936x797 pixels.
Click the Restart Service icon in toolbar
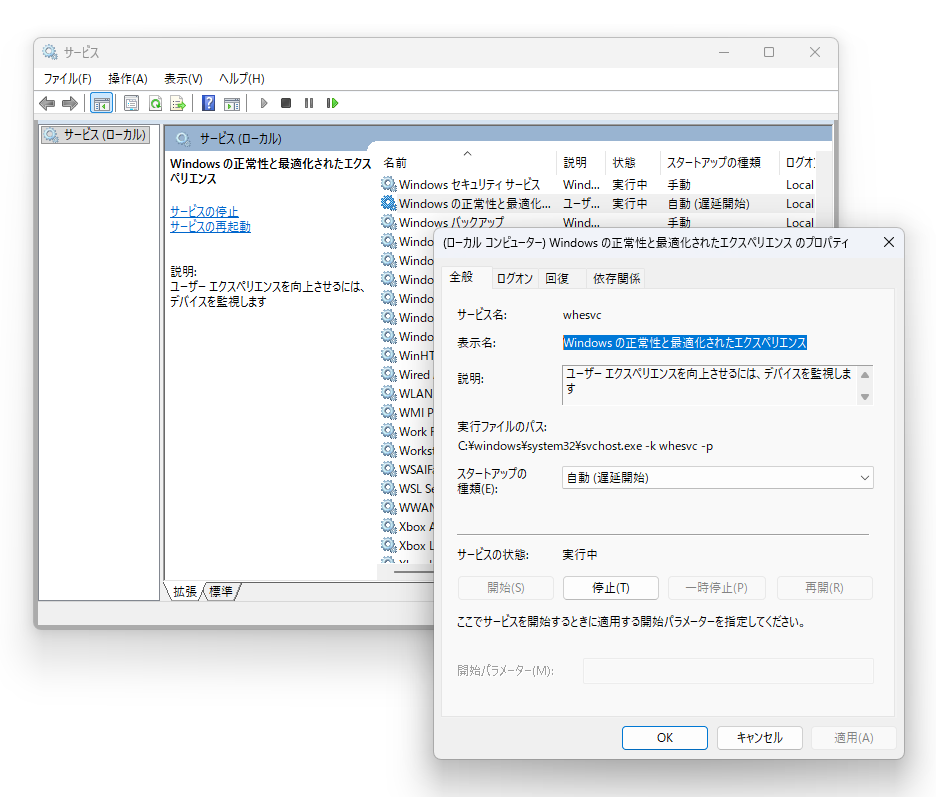coord(332,103)
